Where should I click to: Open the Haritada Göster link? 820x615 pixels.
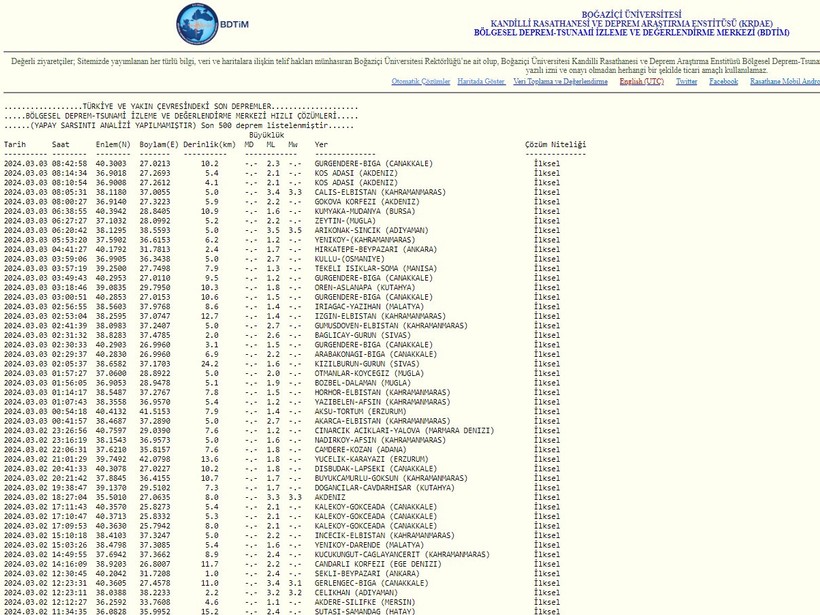482,82
